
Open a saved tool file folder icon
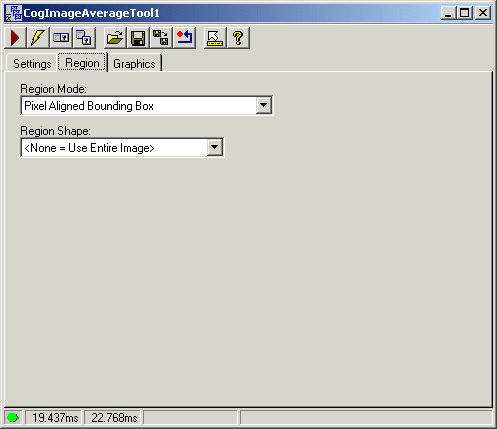point(115,38)
